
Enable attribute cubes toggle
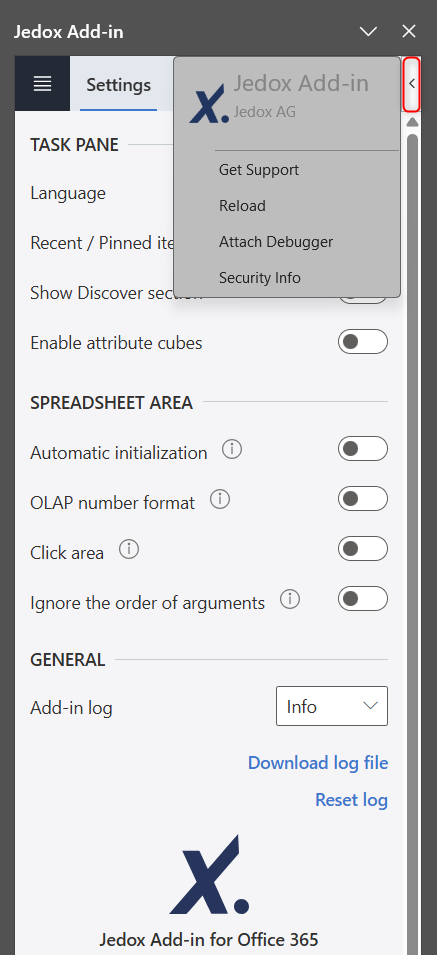click(363, 342)
